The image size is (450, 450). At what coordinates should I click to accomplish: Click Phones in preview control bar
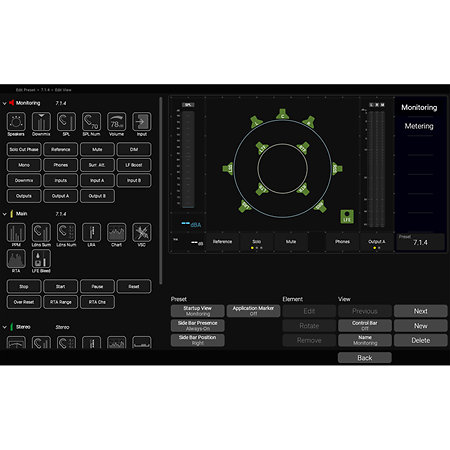coord(342,242)
